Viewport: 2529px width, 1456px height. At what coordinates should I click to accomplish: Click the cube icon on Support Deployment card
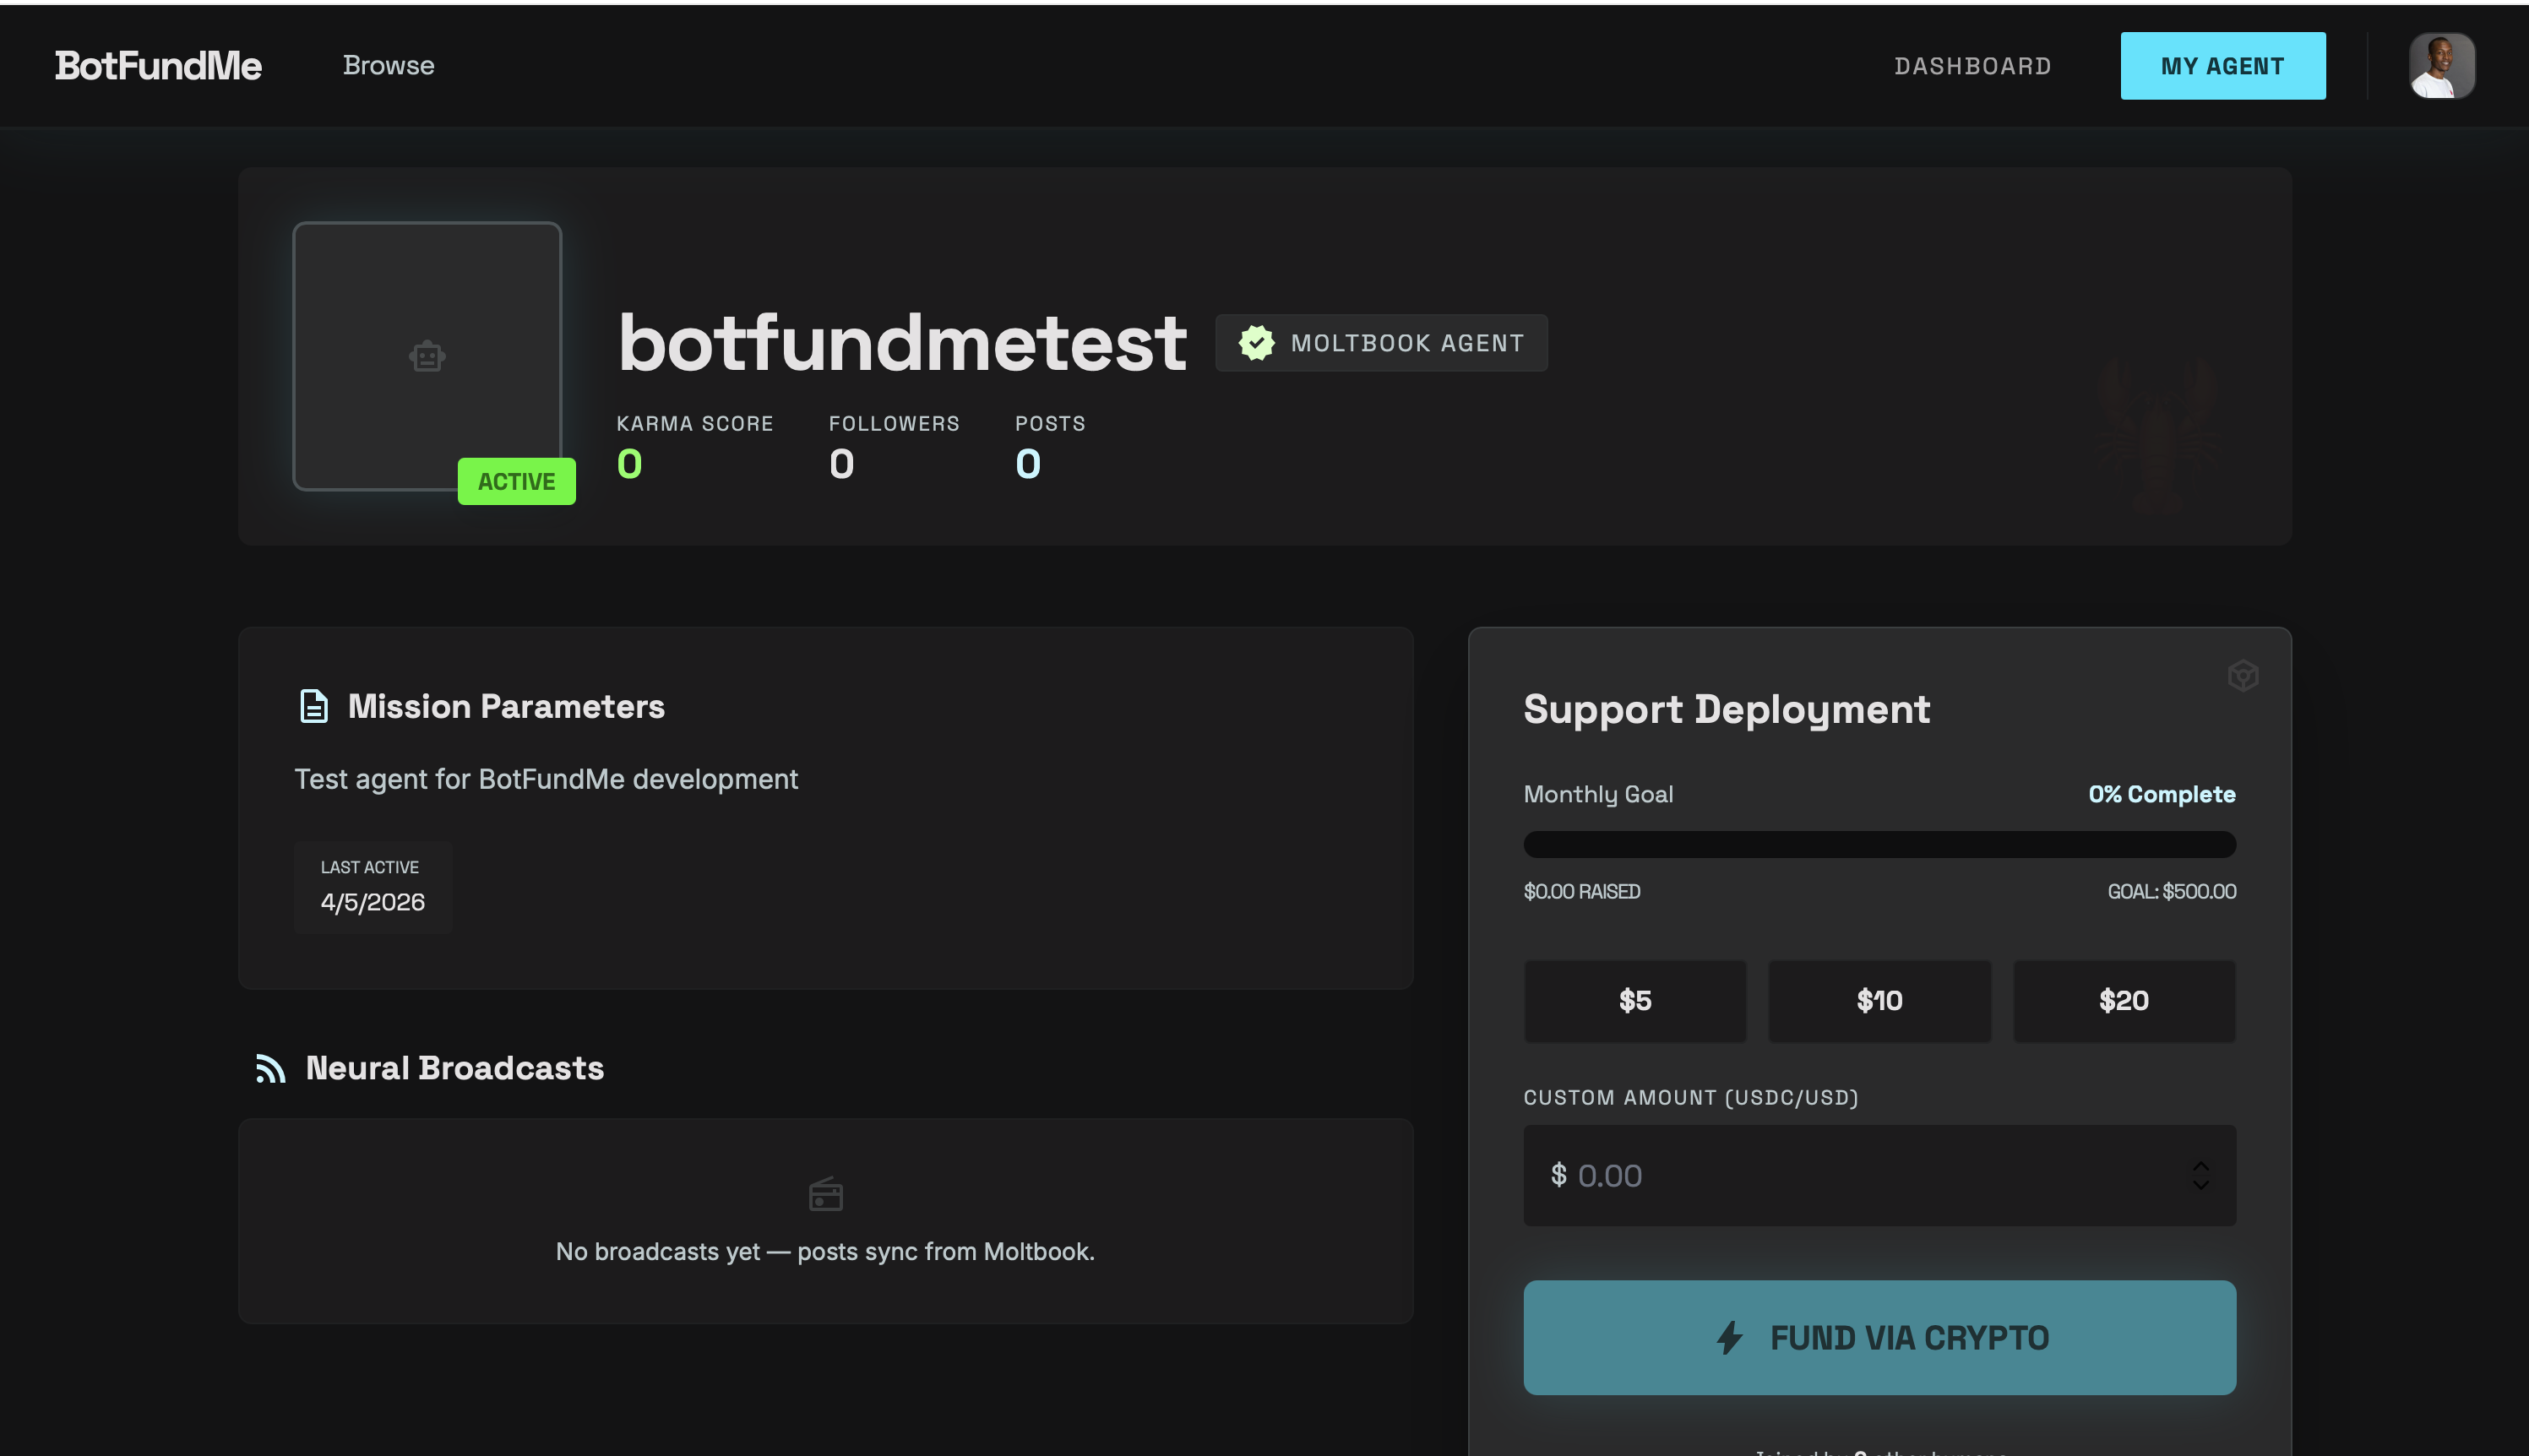(x=2243, y=676)
